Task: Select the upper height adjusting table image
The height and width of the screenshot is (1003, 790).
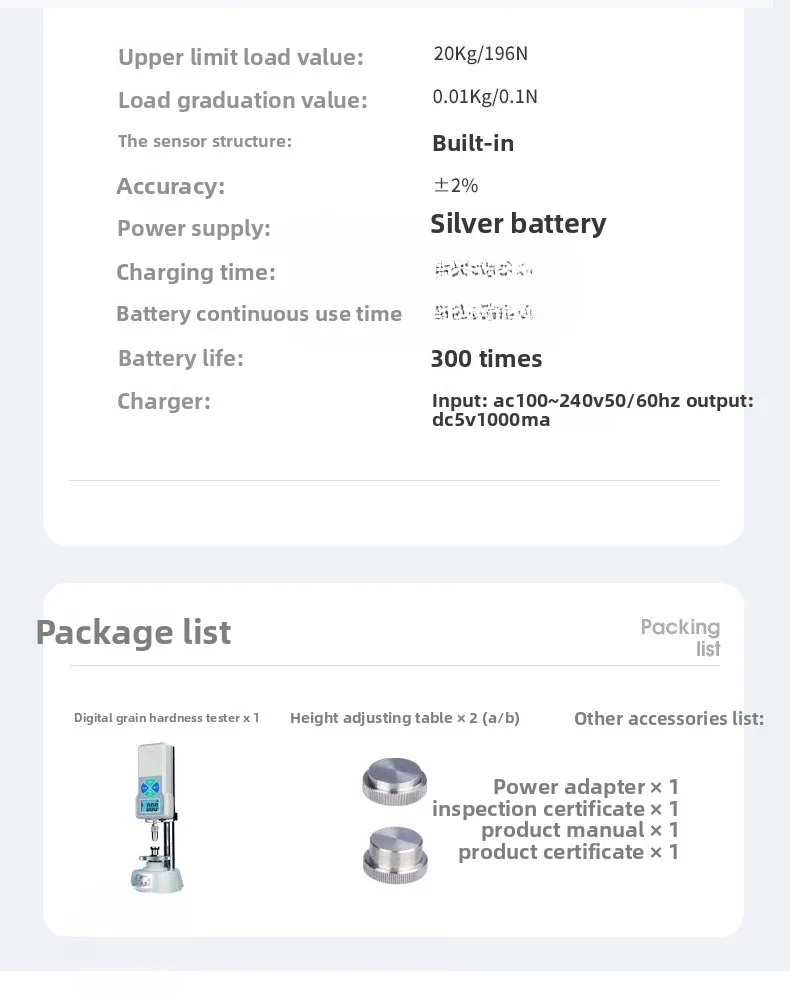Action: [x=394, y=780]
